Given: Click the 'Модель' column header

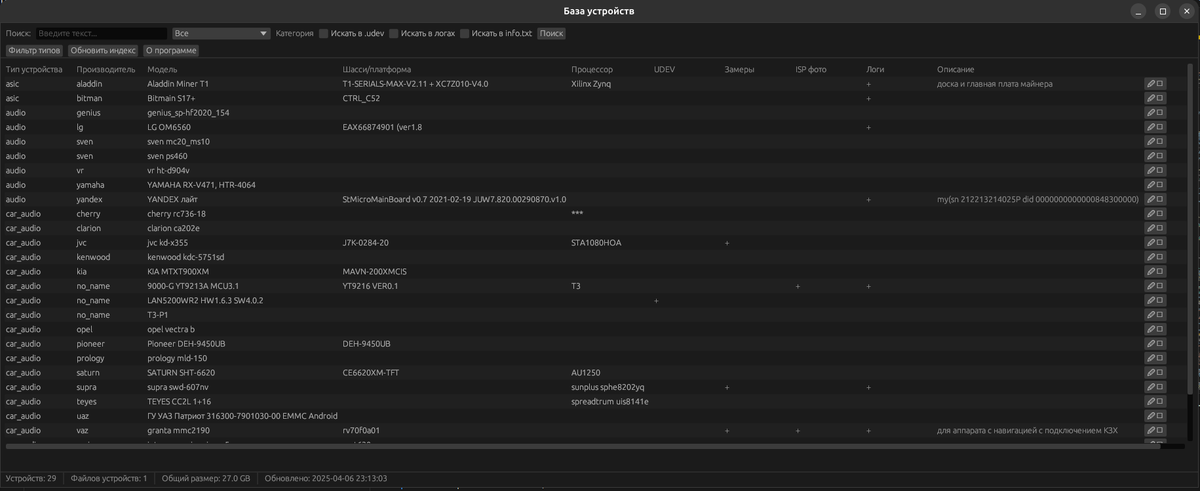Looking at the screenshot, I should click(x=162, y=70).
